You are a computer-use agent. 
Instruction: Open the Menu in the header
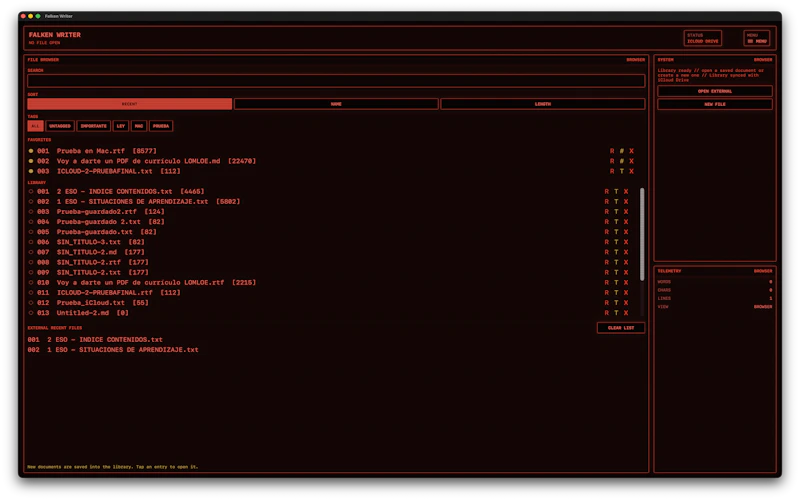click(x=757, y=38)
